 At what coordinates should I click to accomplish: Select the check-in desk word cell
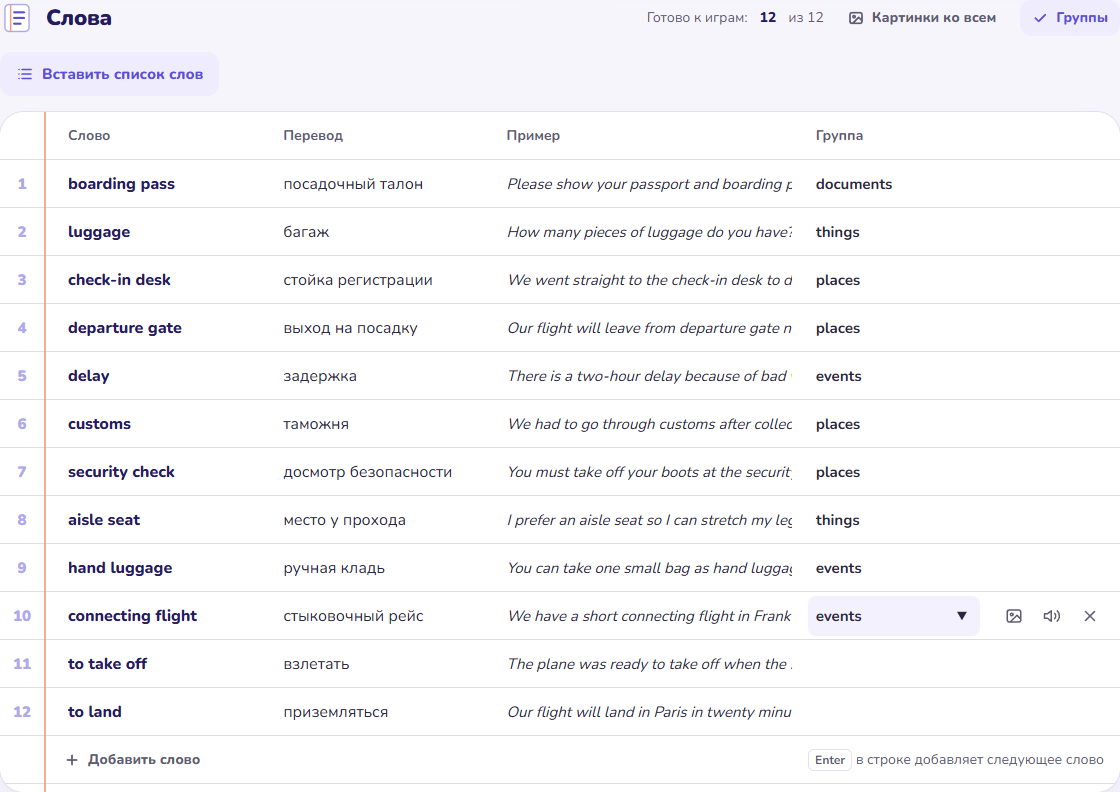pyautogui.click(x=119, y=280)
